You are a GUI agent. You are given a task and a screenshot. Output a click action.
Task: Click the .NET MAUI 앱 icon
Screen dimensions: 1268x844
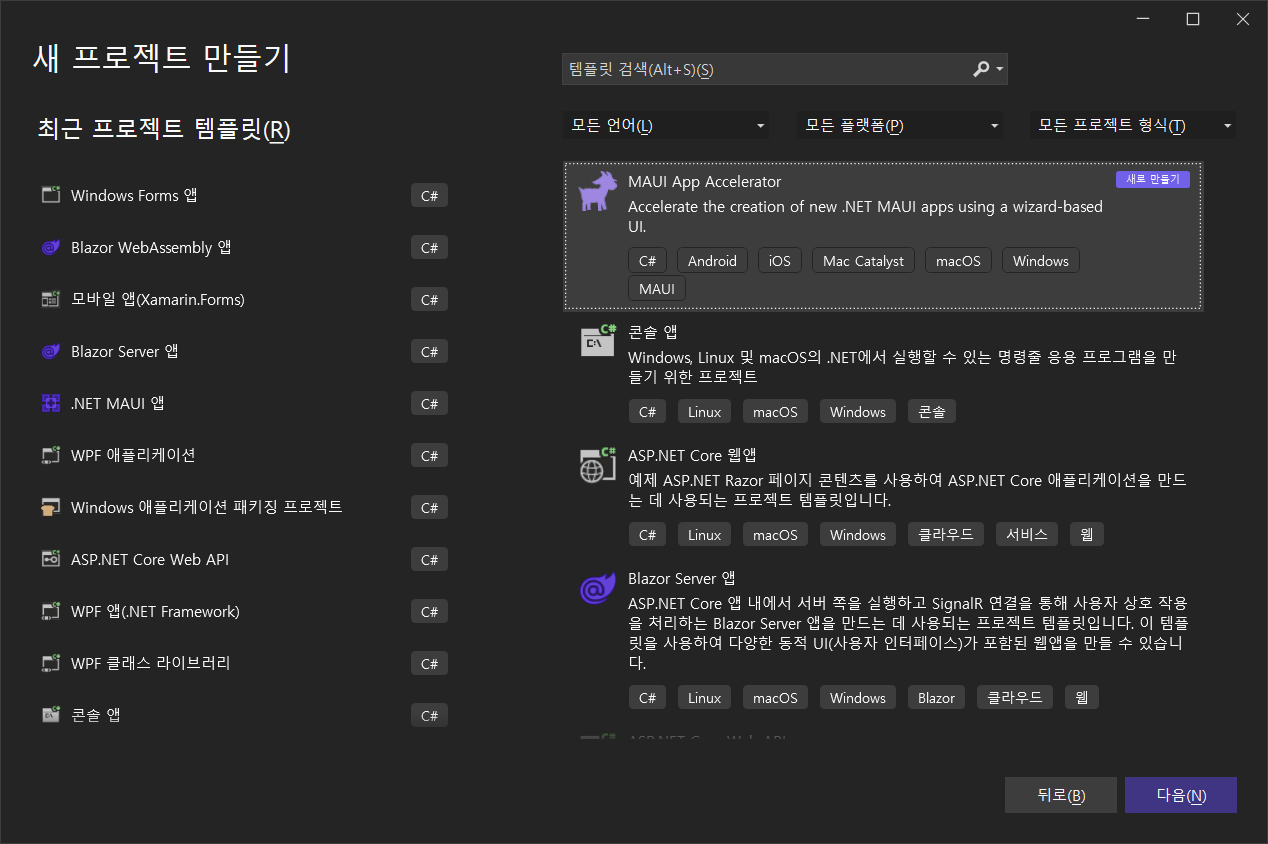[51, 403]
